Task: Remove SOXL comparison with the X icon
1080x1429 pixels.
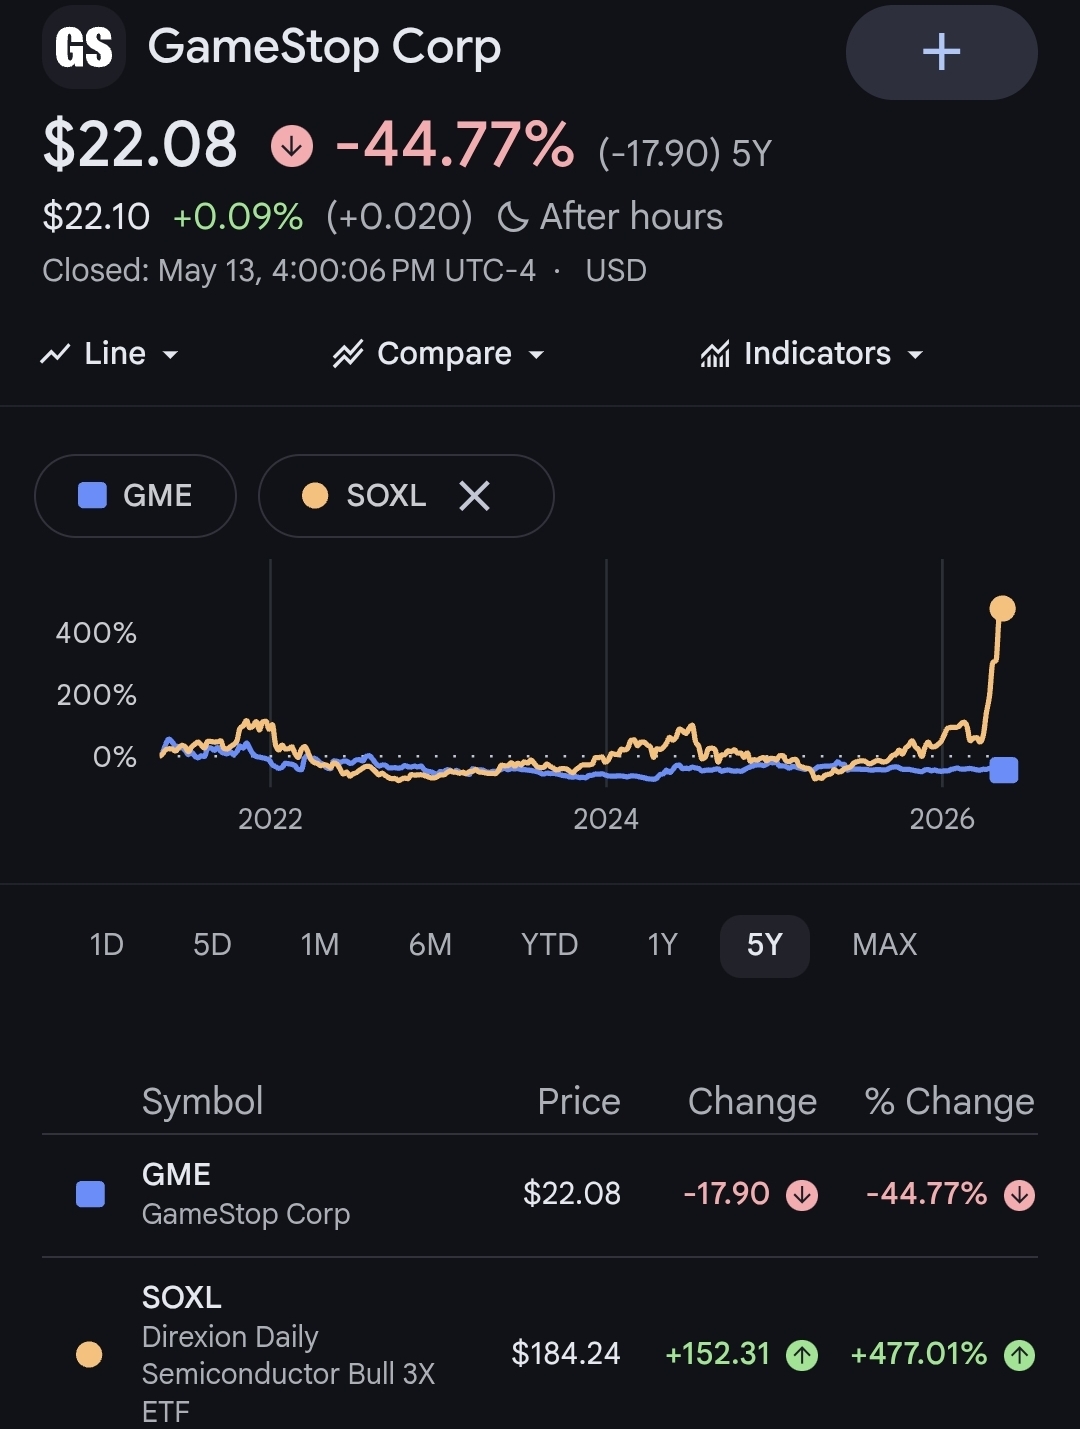Action: [474, 495]
